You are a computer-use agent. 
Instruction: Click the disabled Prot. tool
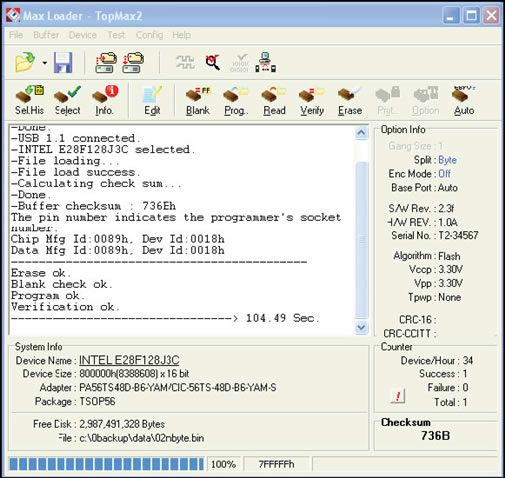tap(387, 100)
